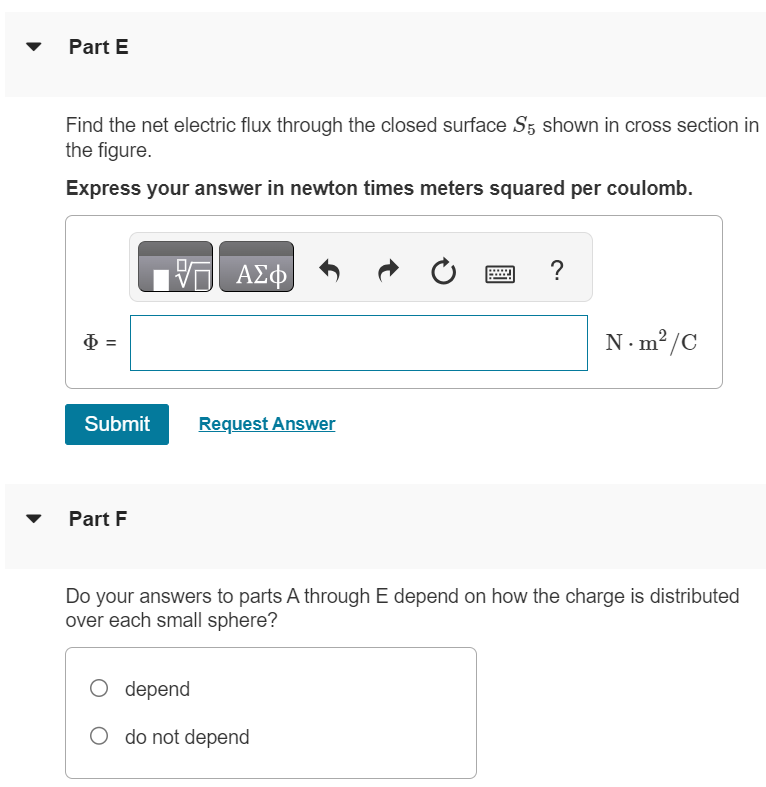The height and width of the screenshot is (787, 766).
Task: Select the 'do not depend' radio option
Action: point(99,736)
